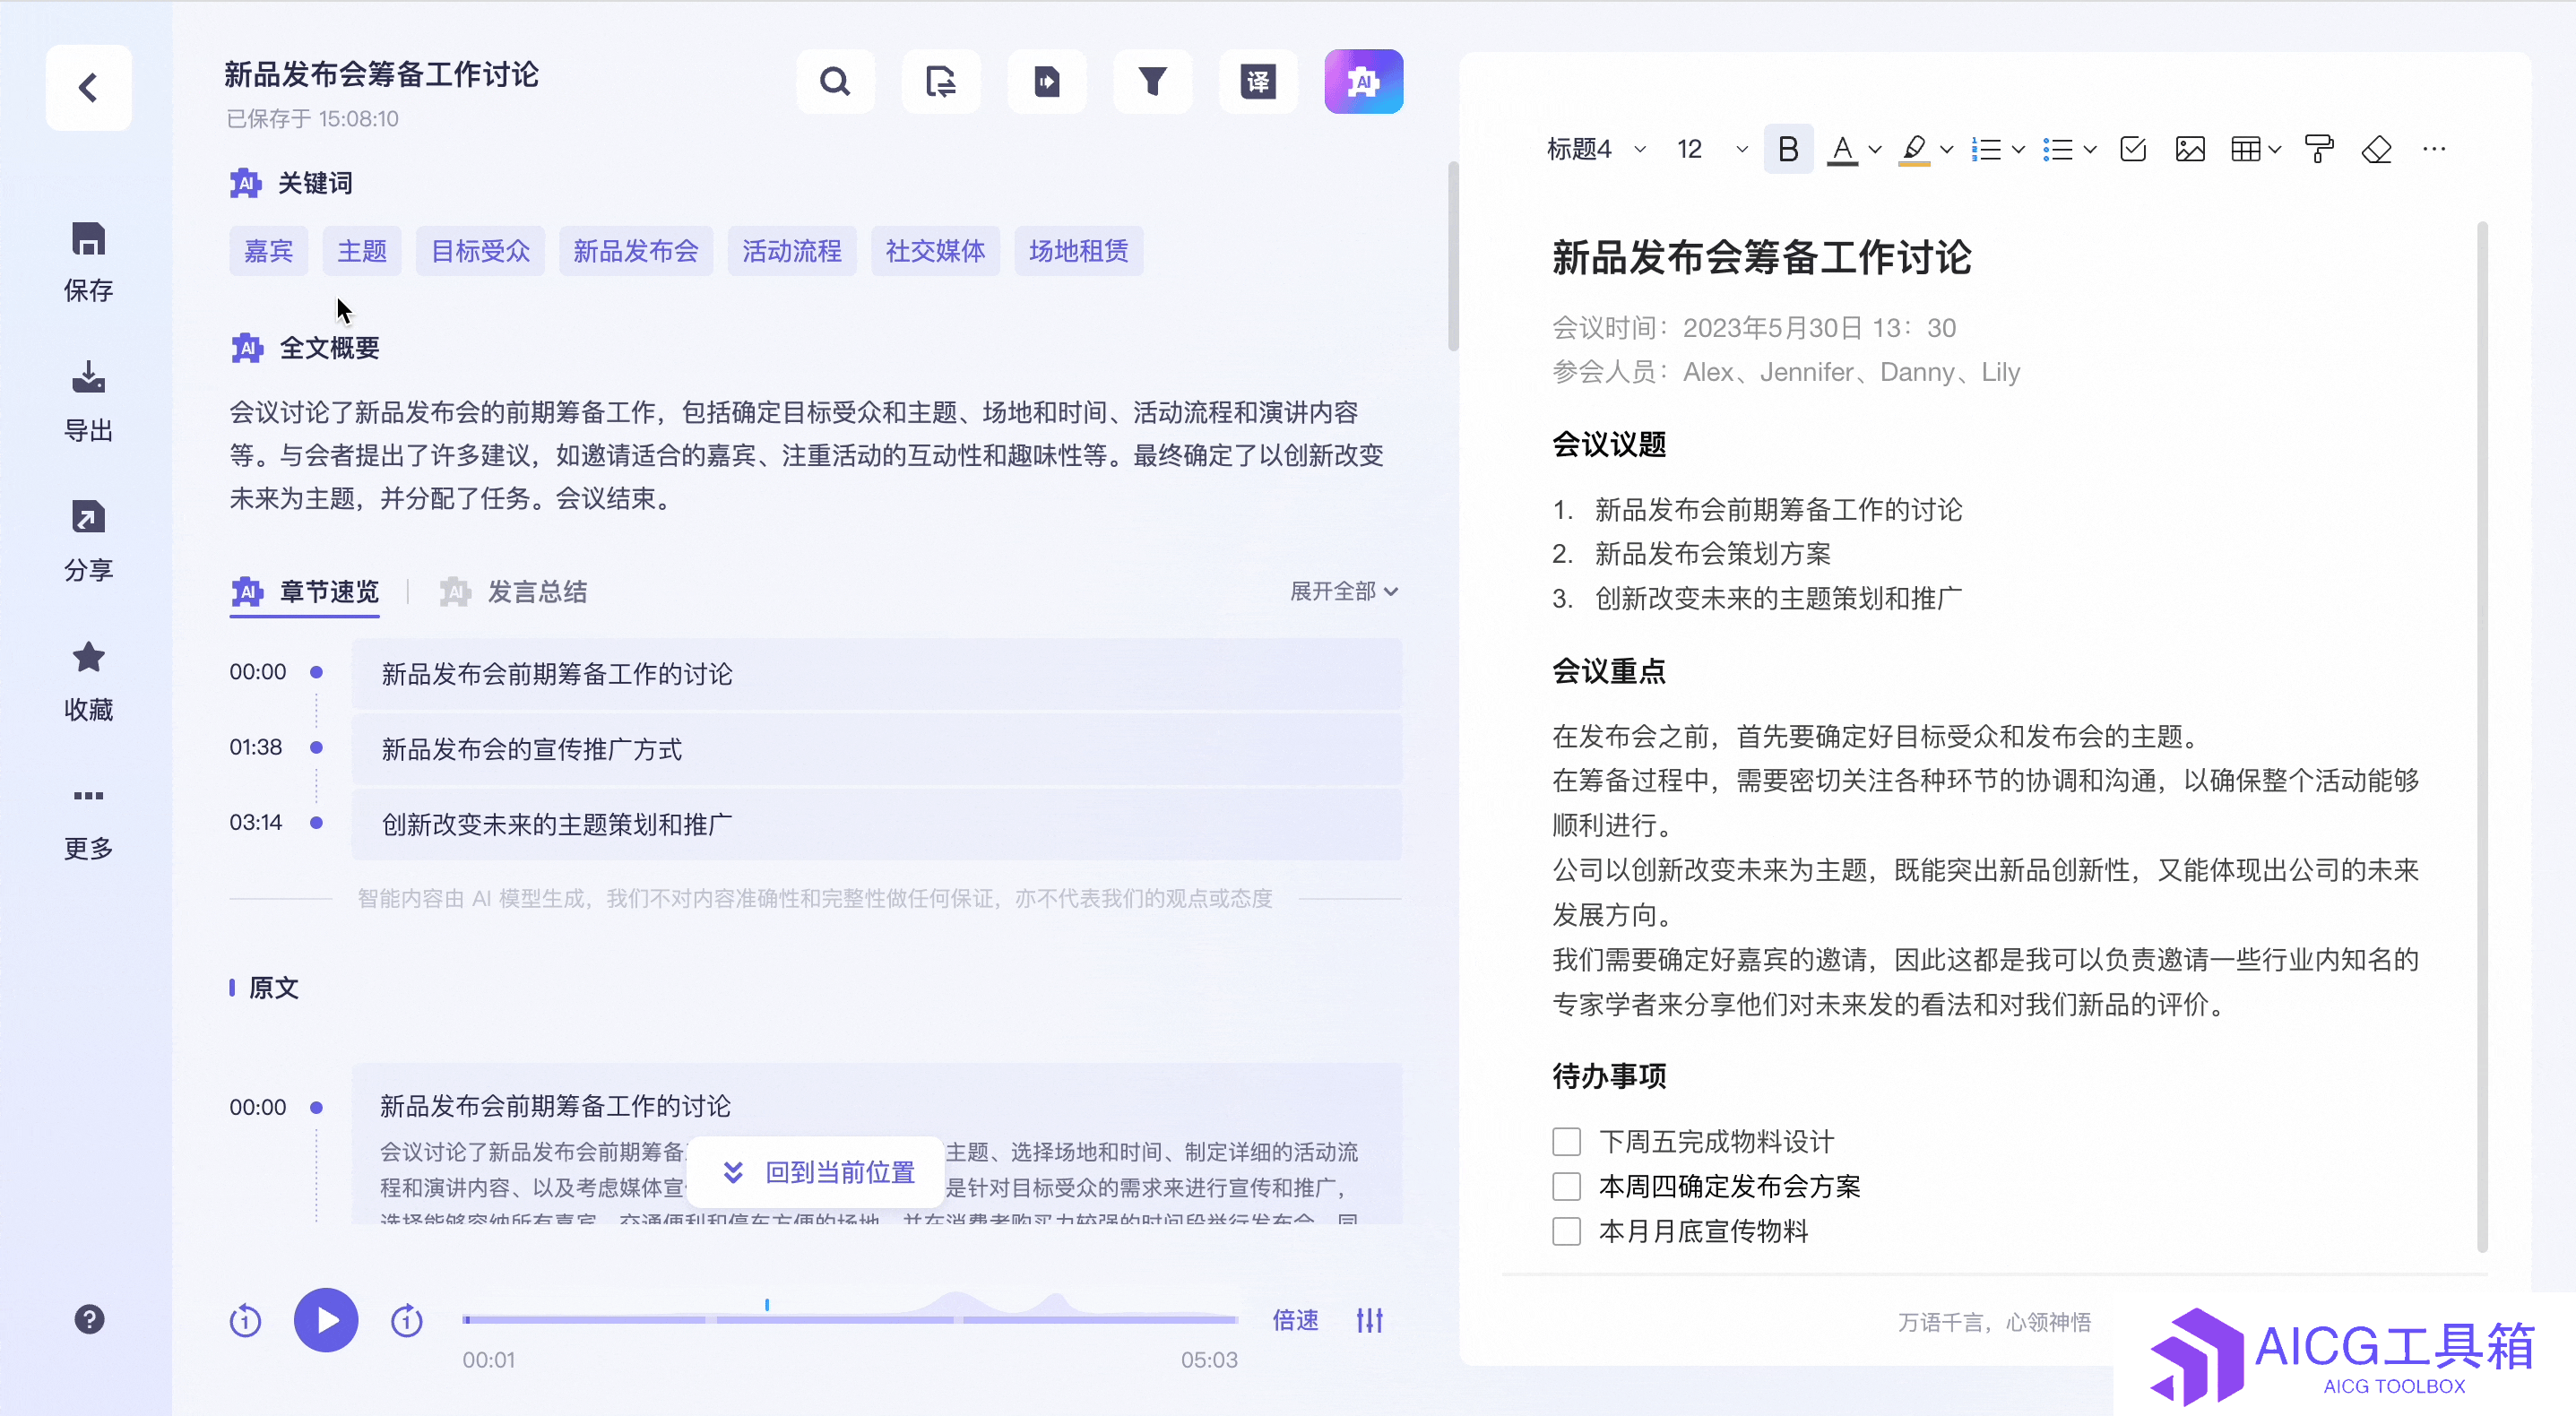
Task: Open the filter funnel tool
Action: [x=1153, y=81]
